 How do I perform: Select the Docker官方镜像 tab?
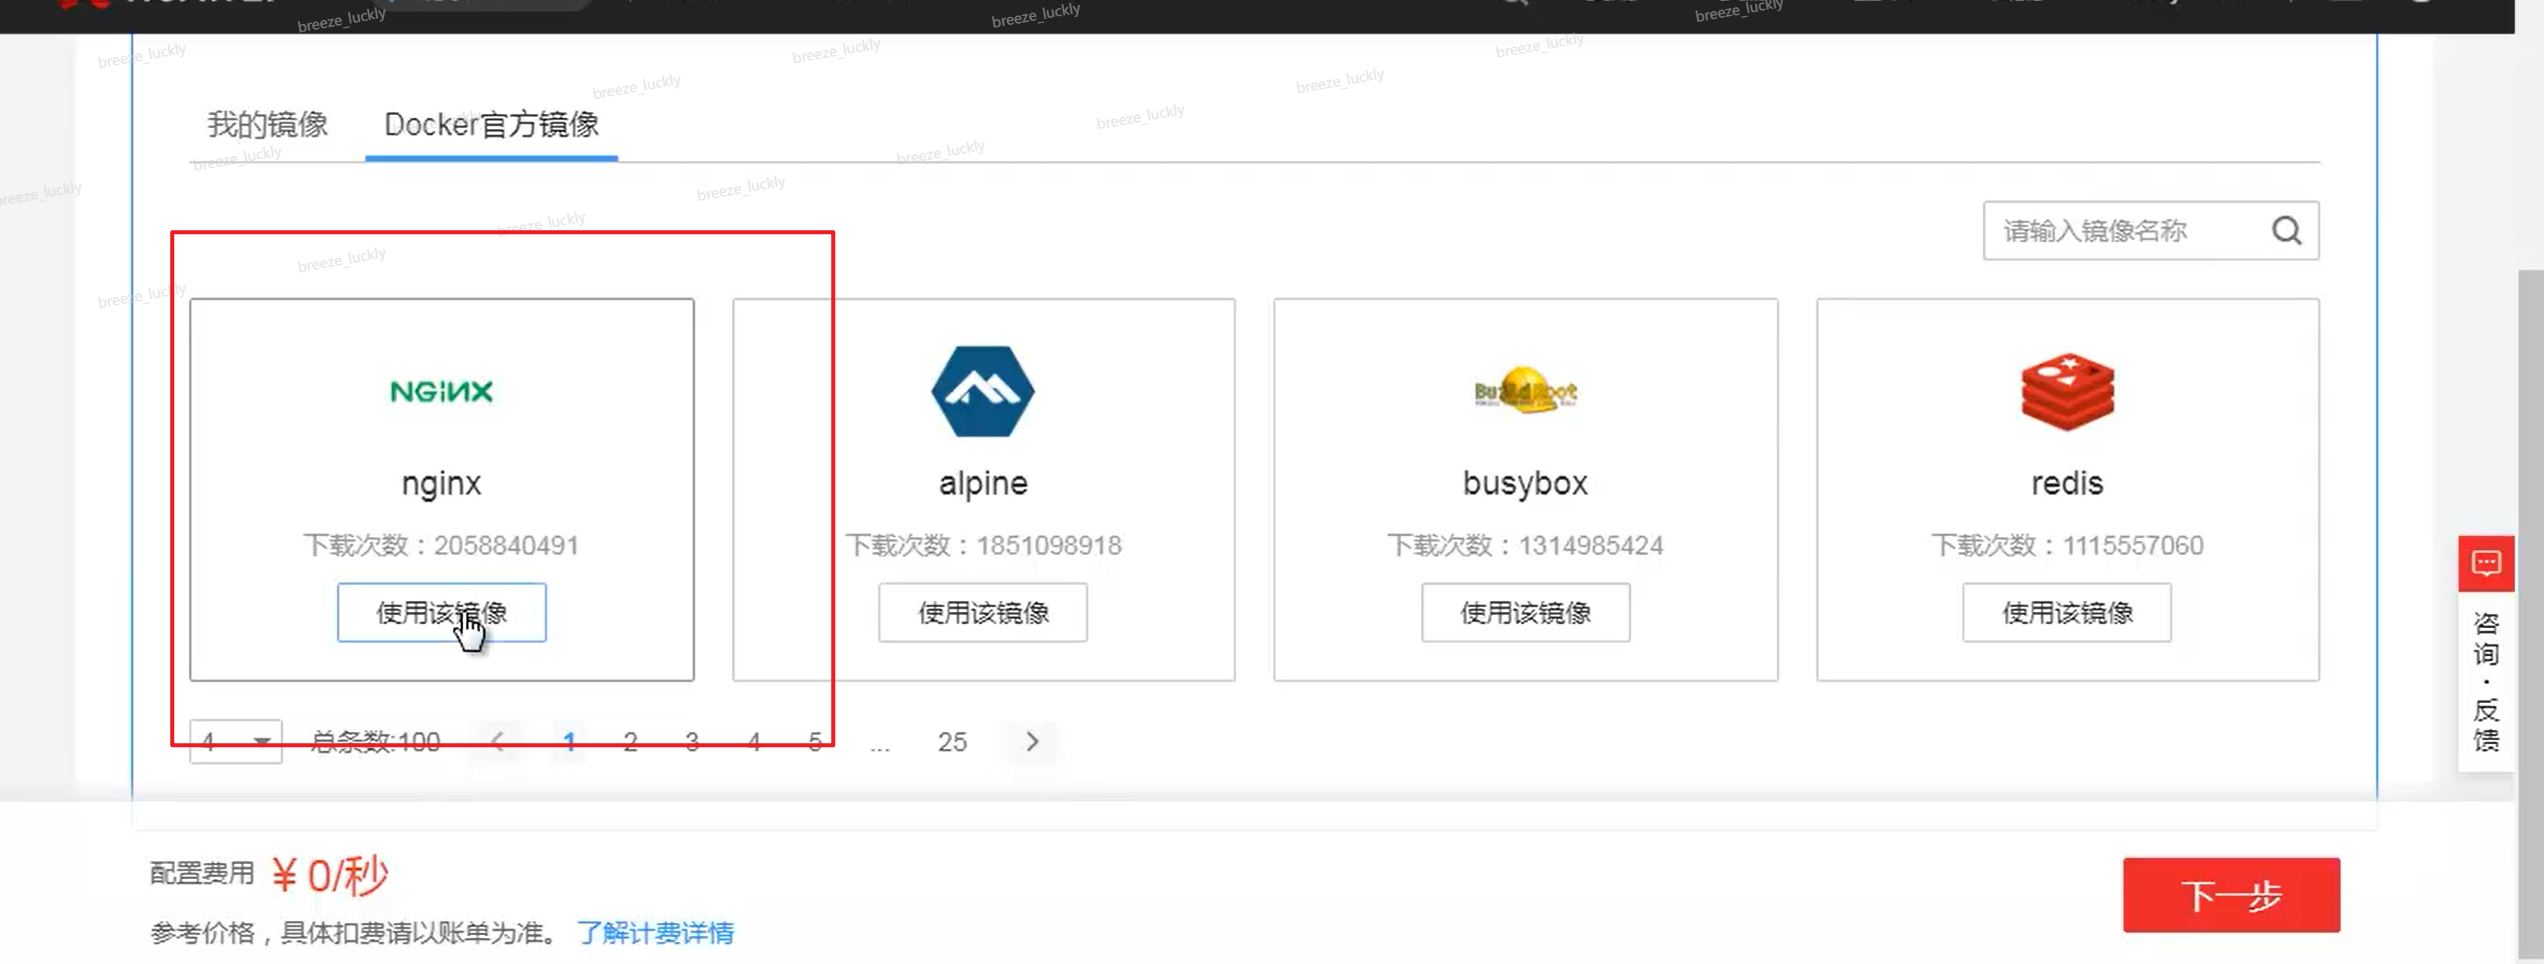[x=491, y=124]
